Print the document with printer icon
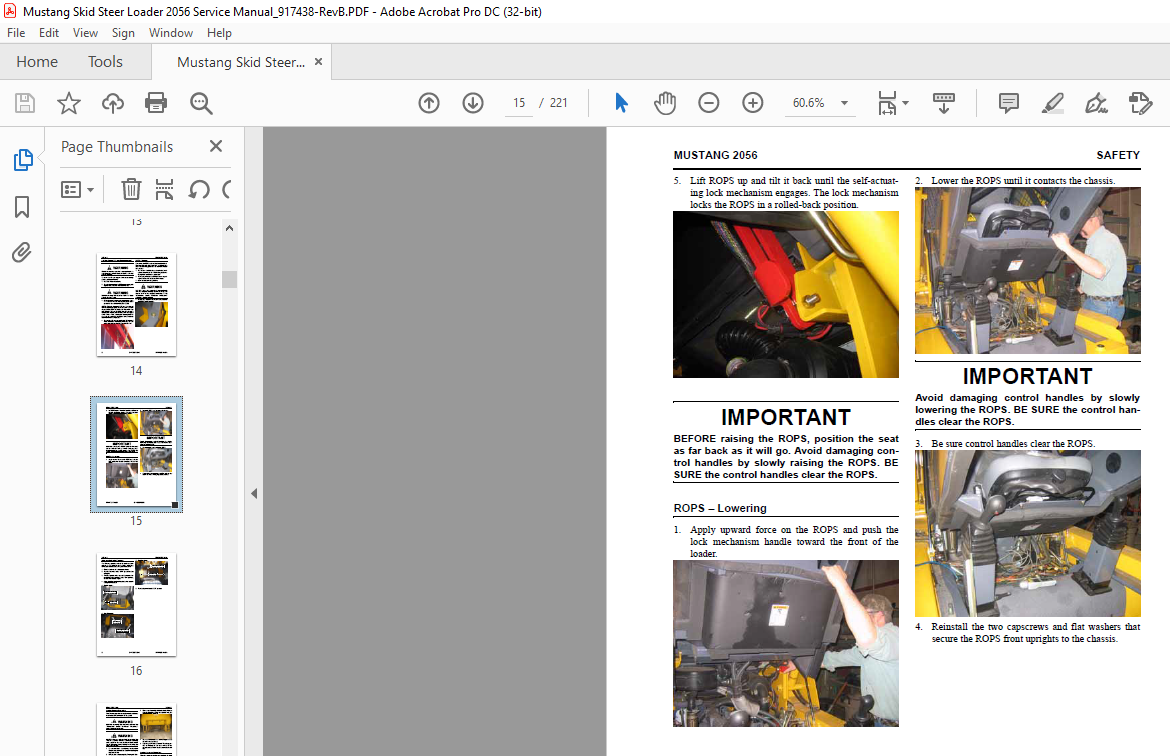This screenshot has height=756, width=1170. 156,103
